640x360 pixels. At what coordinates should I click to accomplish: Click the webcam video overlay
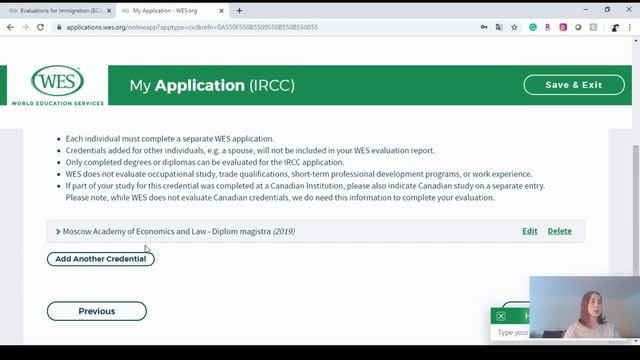(x=584, y=307)
